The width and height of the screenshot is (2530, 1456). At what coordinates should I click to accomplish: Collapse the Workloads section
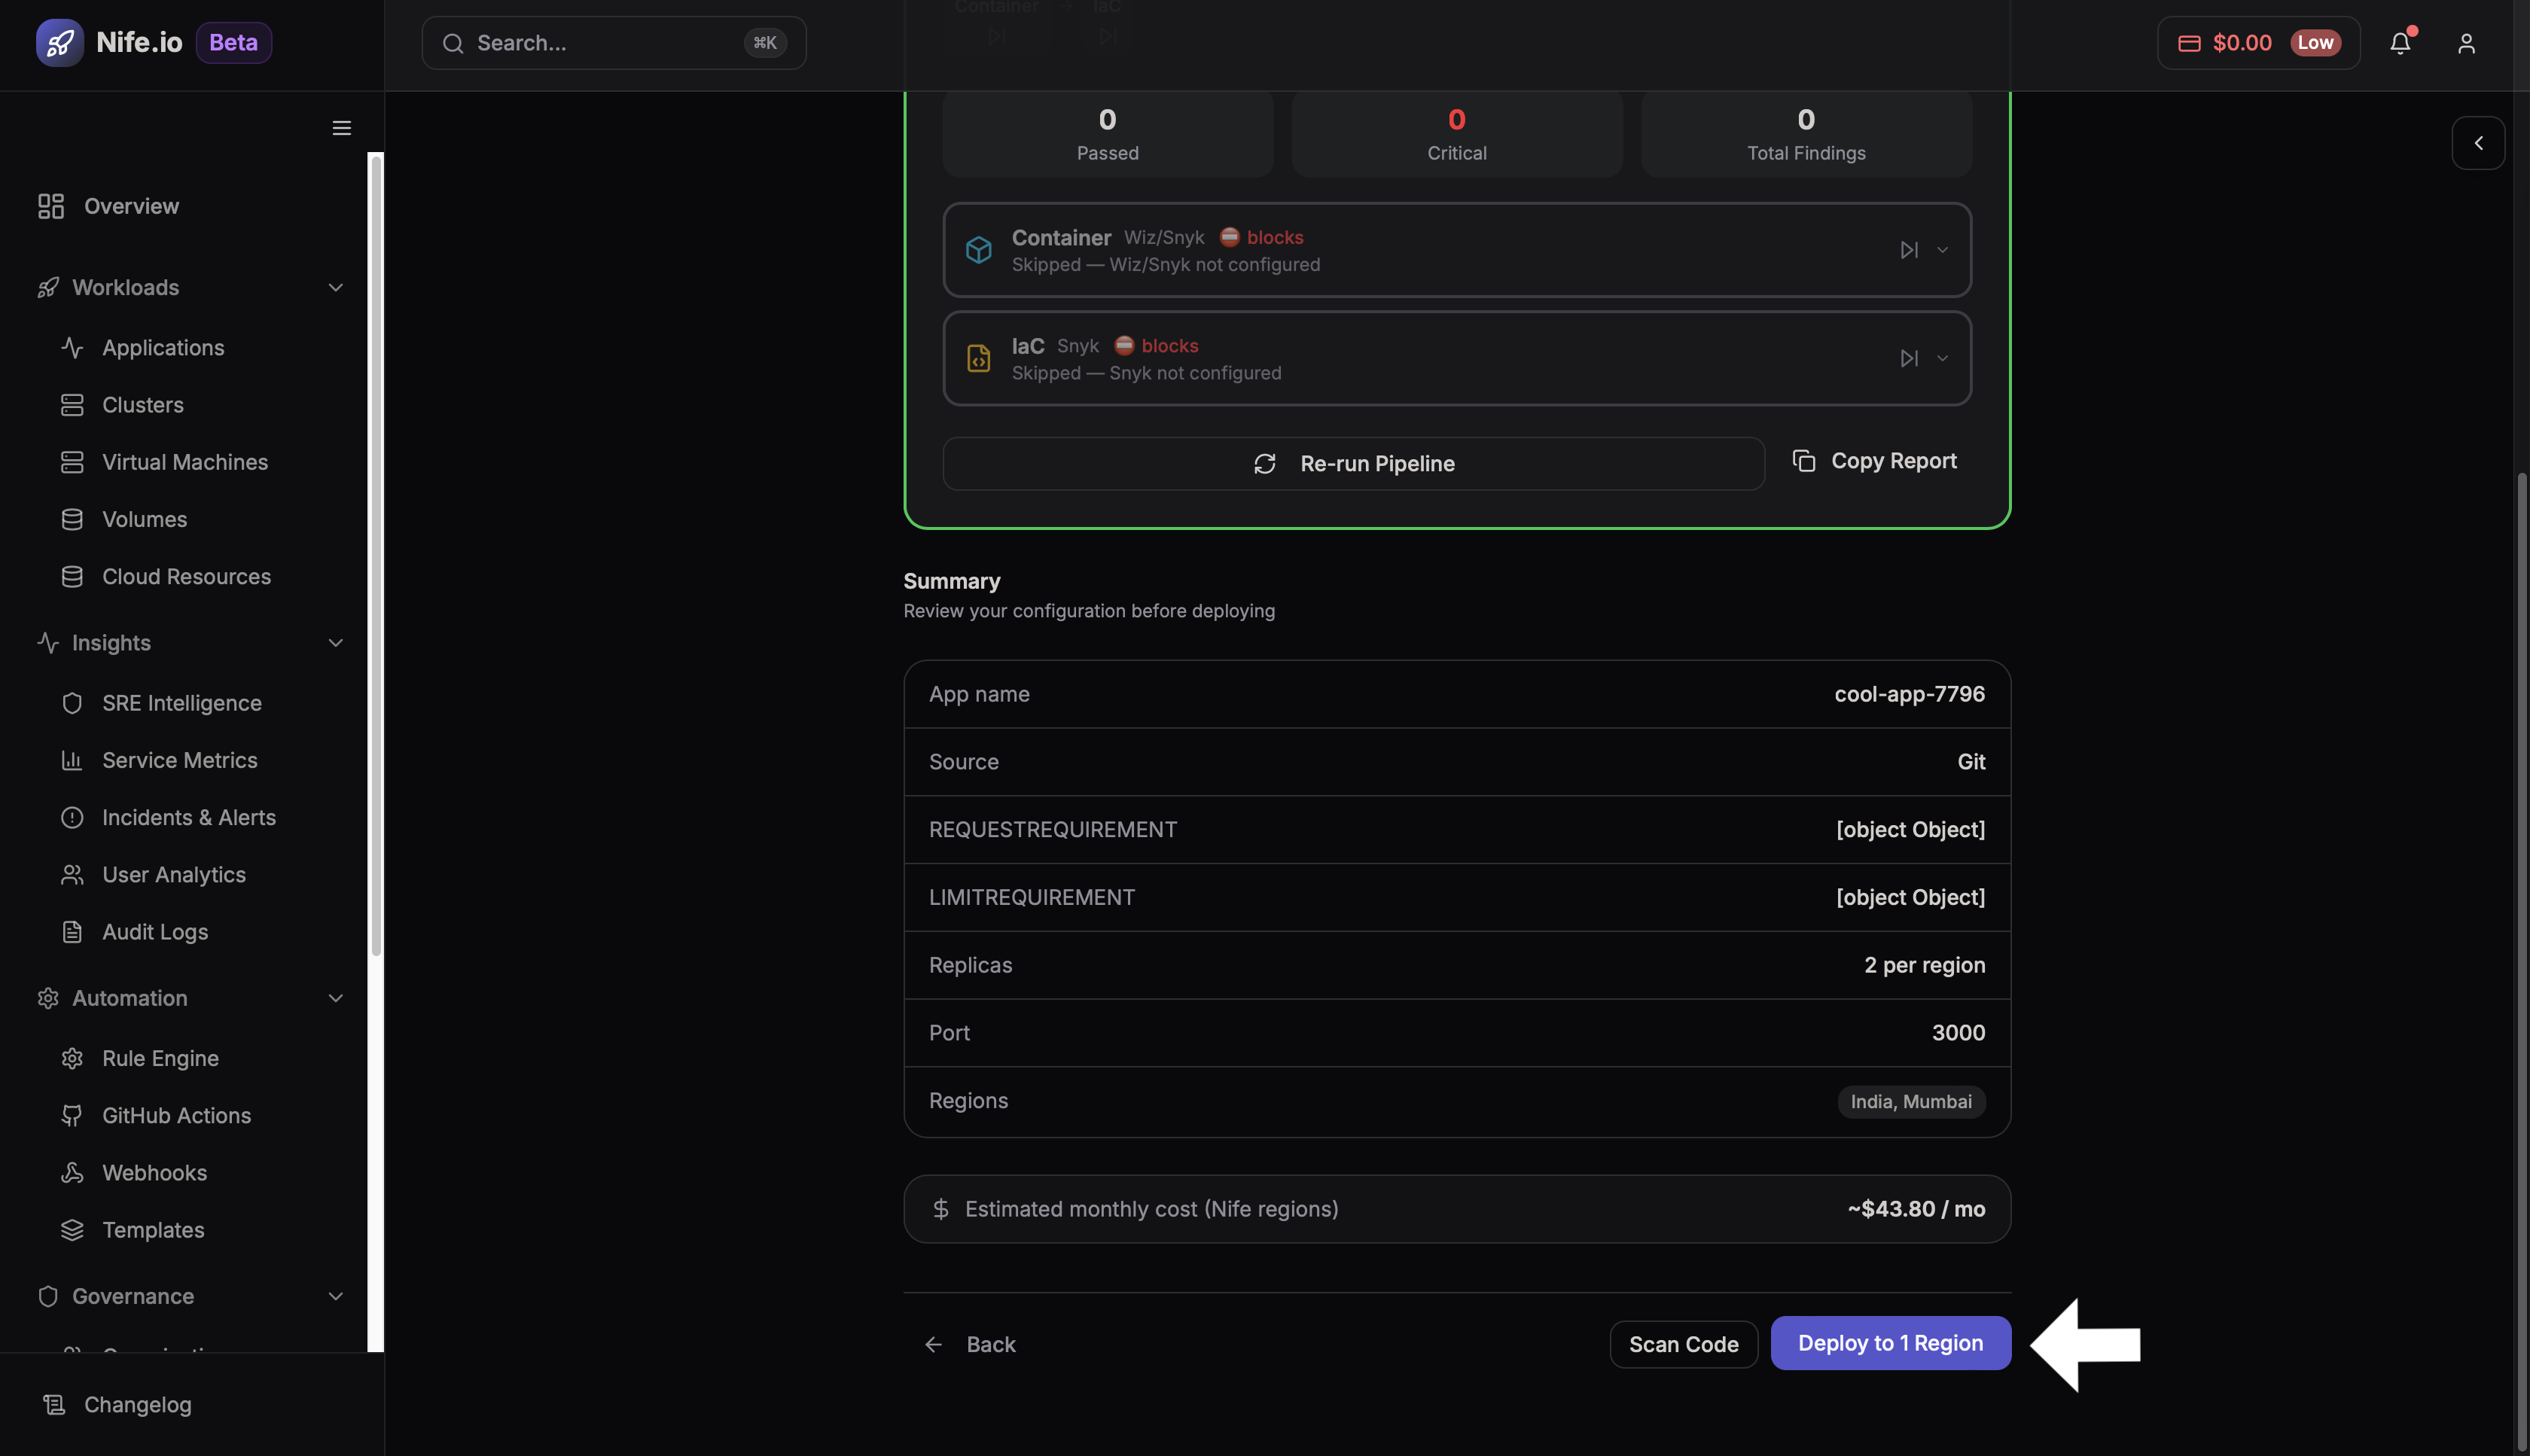pyautogui.click(x=335, y=287)
